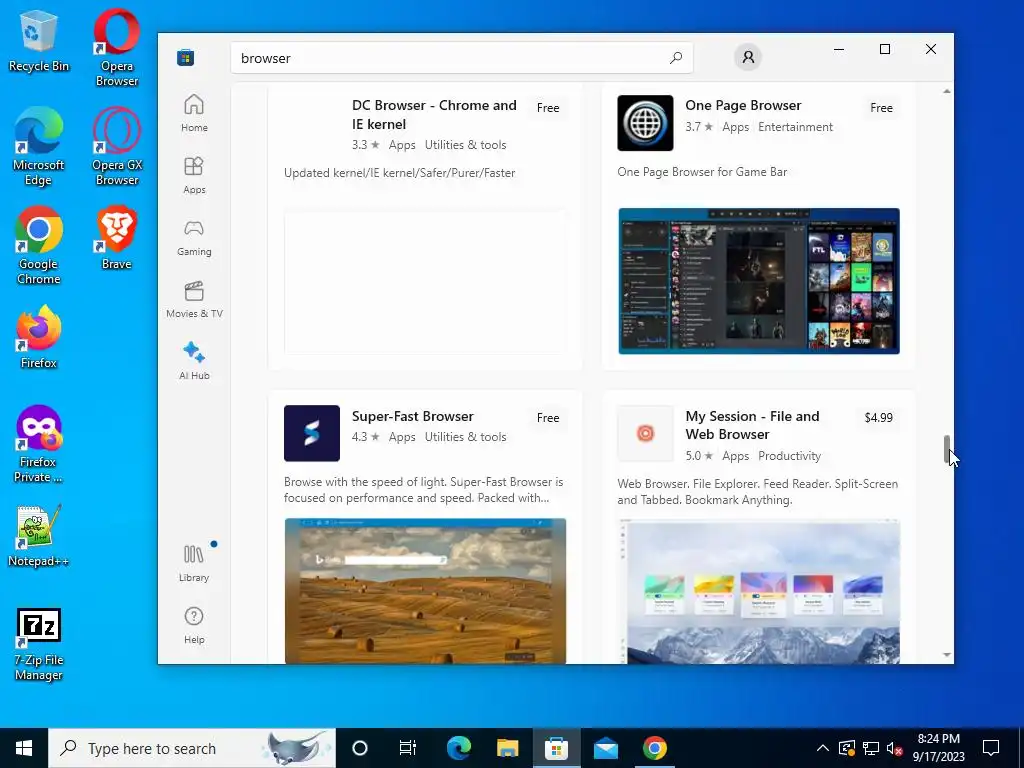
Task: Click the Microsoft Store logo icon
Action: [x=185, y=57]
